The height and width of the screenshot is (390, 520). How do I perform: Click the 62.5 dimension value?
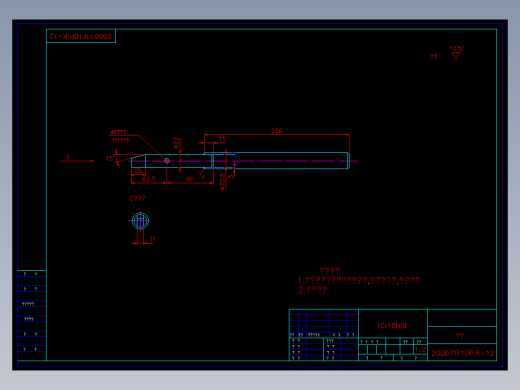[149, 179]
